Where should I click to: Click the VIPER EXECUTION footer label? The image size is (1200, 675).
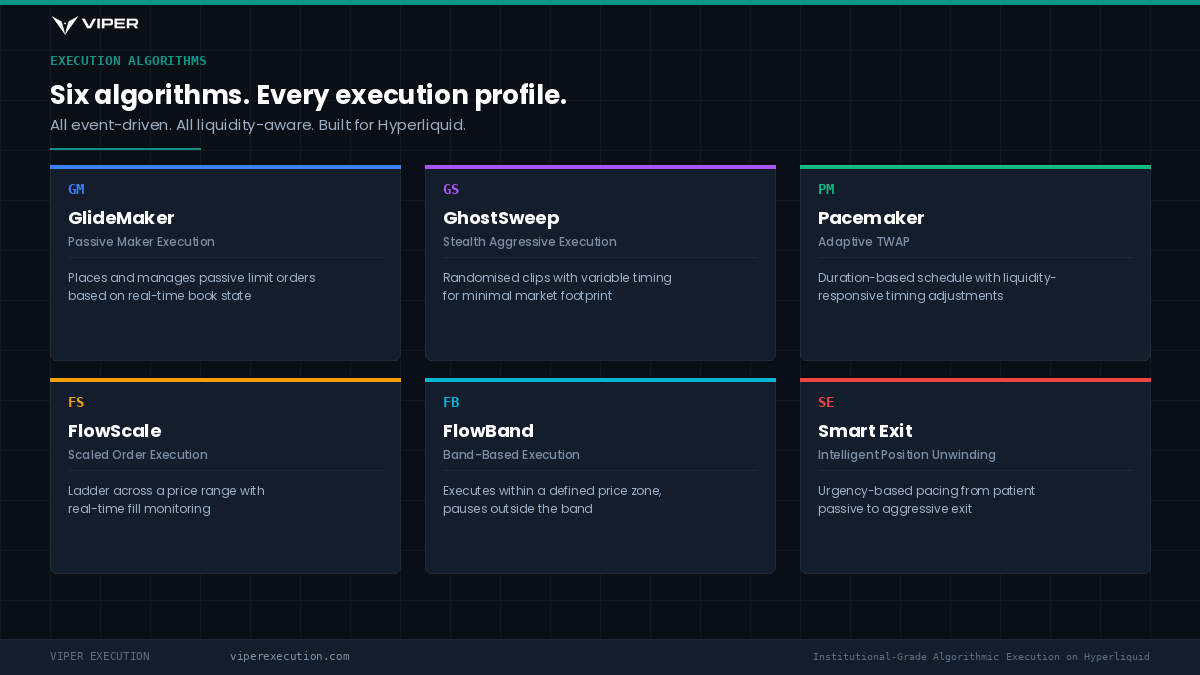click(x=100, y=657)
